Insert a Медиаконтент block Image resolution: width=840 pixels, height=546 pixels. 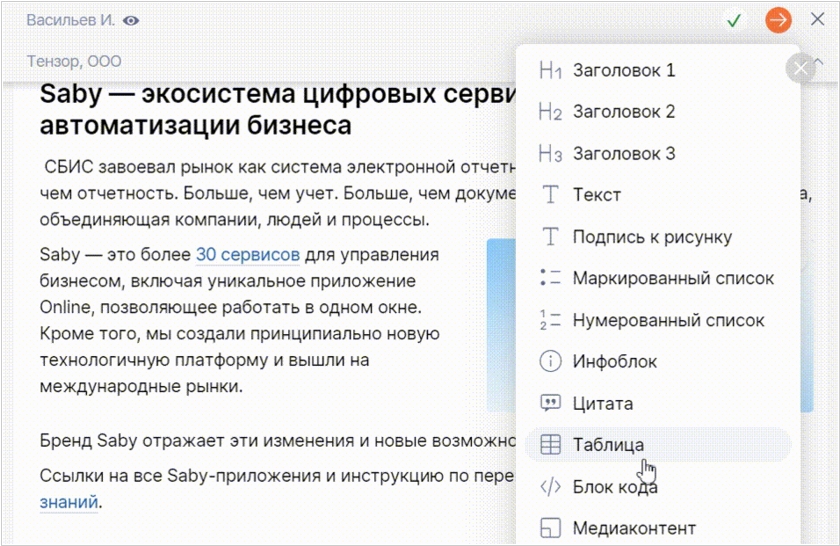(x=658, y=528)
